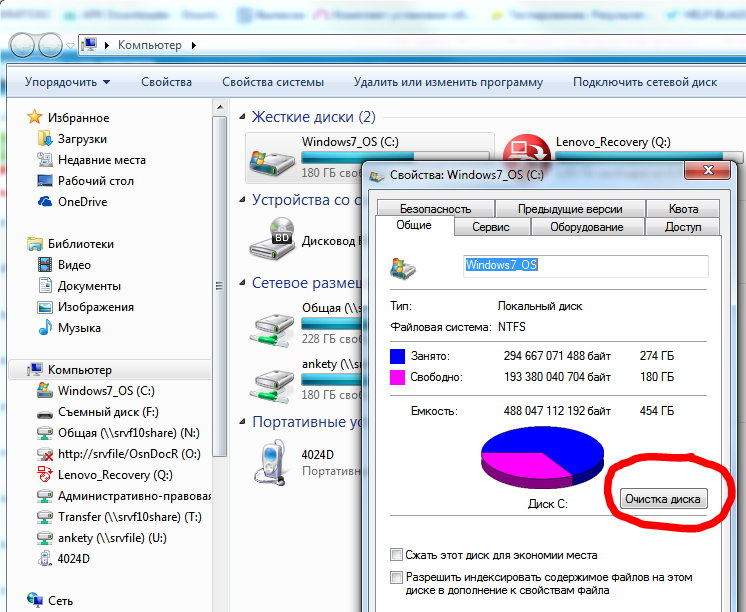Click the computer icon in address bar
Viewport: 746px width, 612px height.
89,45
